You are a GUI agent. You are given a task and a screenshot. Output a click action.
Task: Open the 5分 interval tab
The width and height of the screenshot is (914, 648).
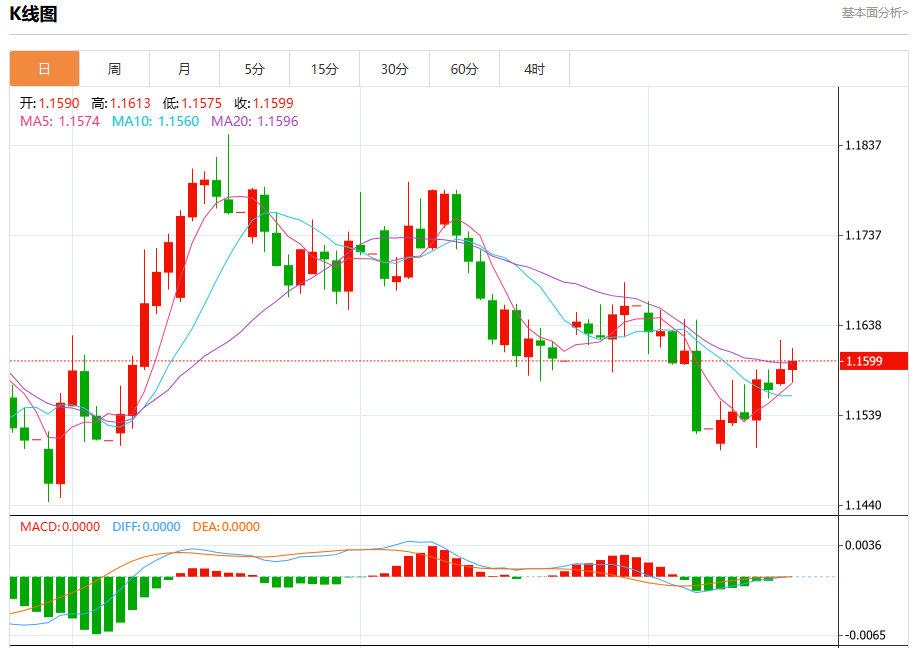tap(254, 69)
